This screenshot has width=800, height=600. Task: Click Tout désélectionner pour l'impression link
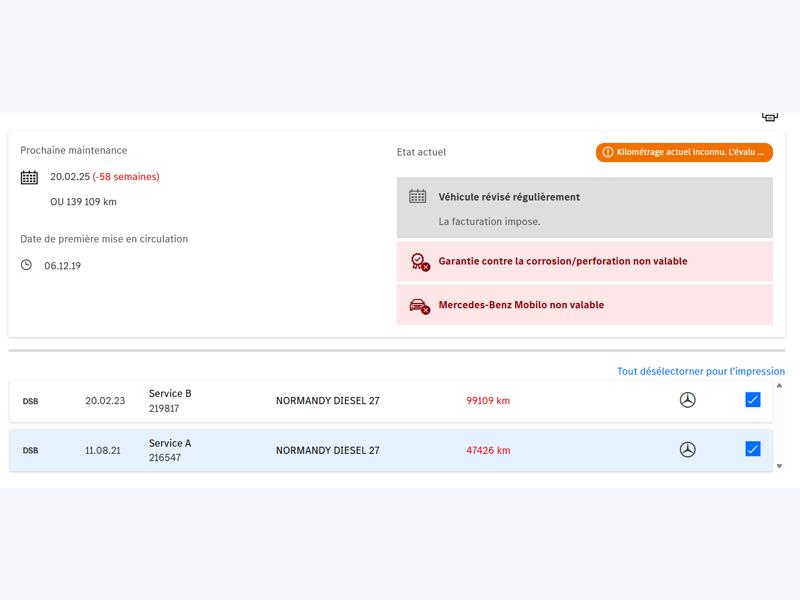(700, 371)
